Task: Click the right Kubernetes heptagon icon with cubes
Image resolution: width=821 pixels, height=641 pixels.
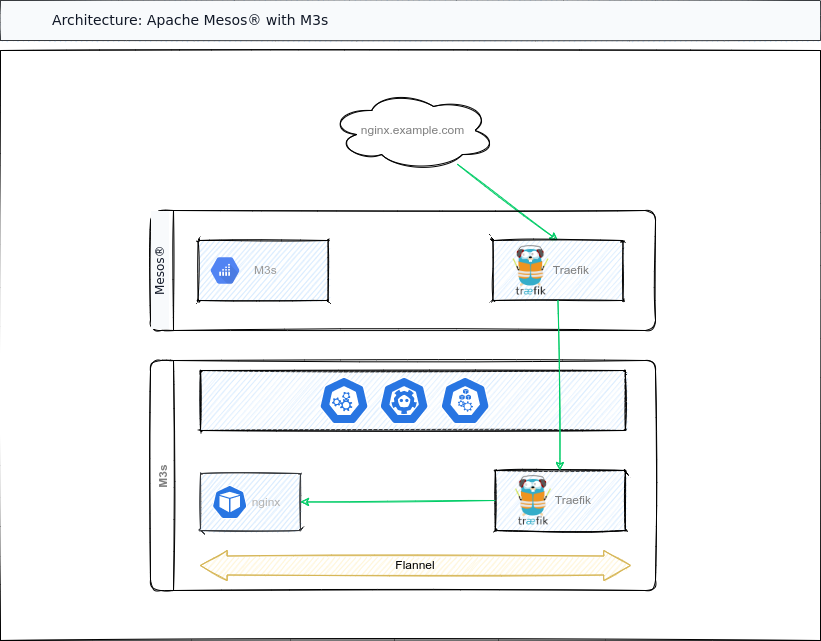Action: pos(465,401)
